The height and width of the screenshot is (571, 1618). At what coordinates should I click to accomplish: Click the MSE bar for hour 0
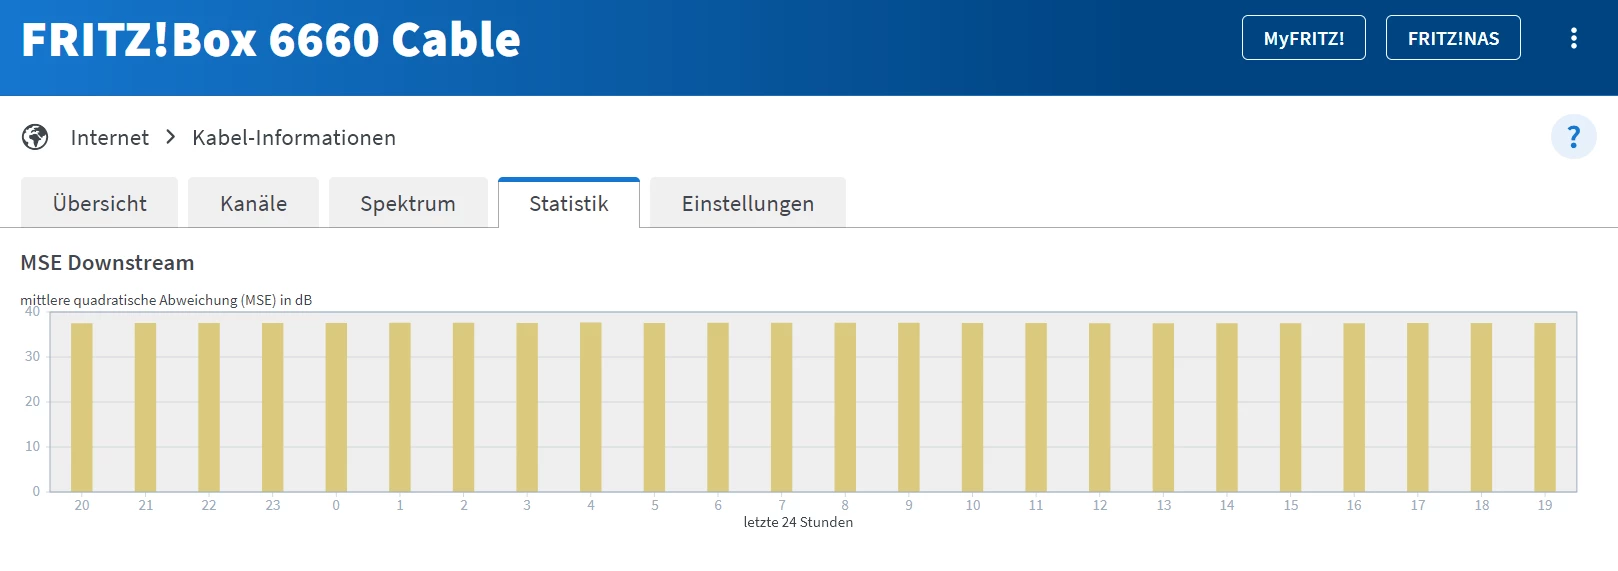[x=336, y=407]
